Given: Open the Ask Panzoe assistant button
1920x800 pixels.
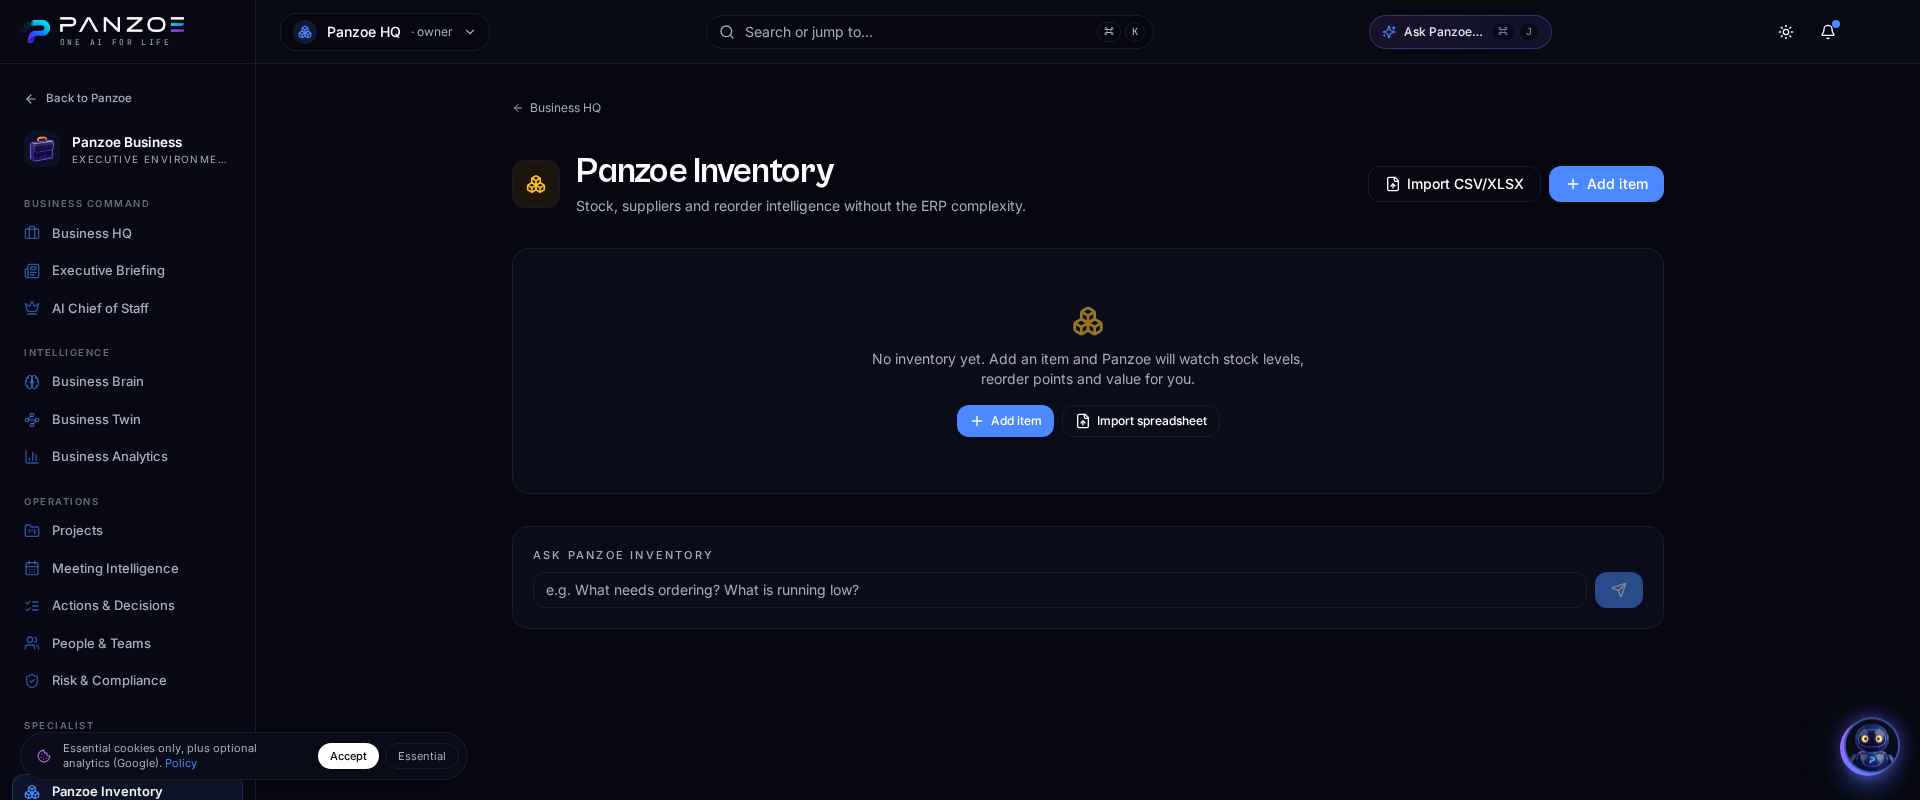Looking at the screenshot, I should (x=1460, y=32).
